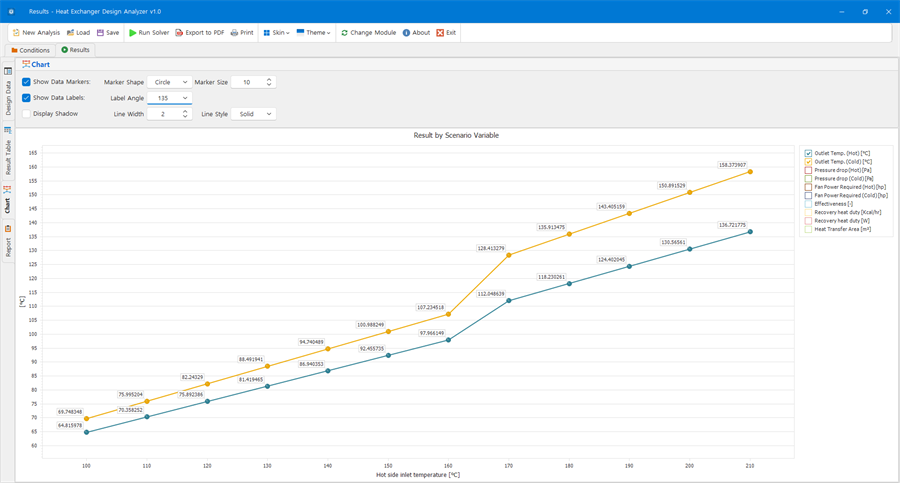900x483 pixels.
Task: Show the Fan Power Required (Cold) series
Action: pyautogui.click(x=808, y=195)
